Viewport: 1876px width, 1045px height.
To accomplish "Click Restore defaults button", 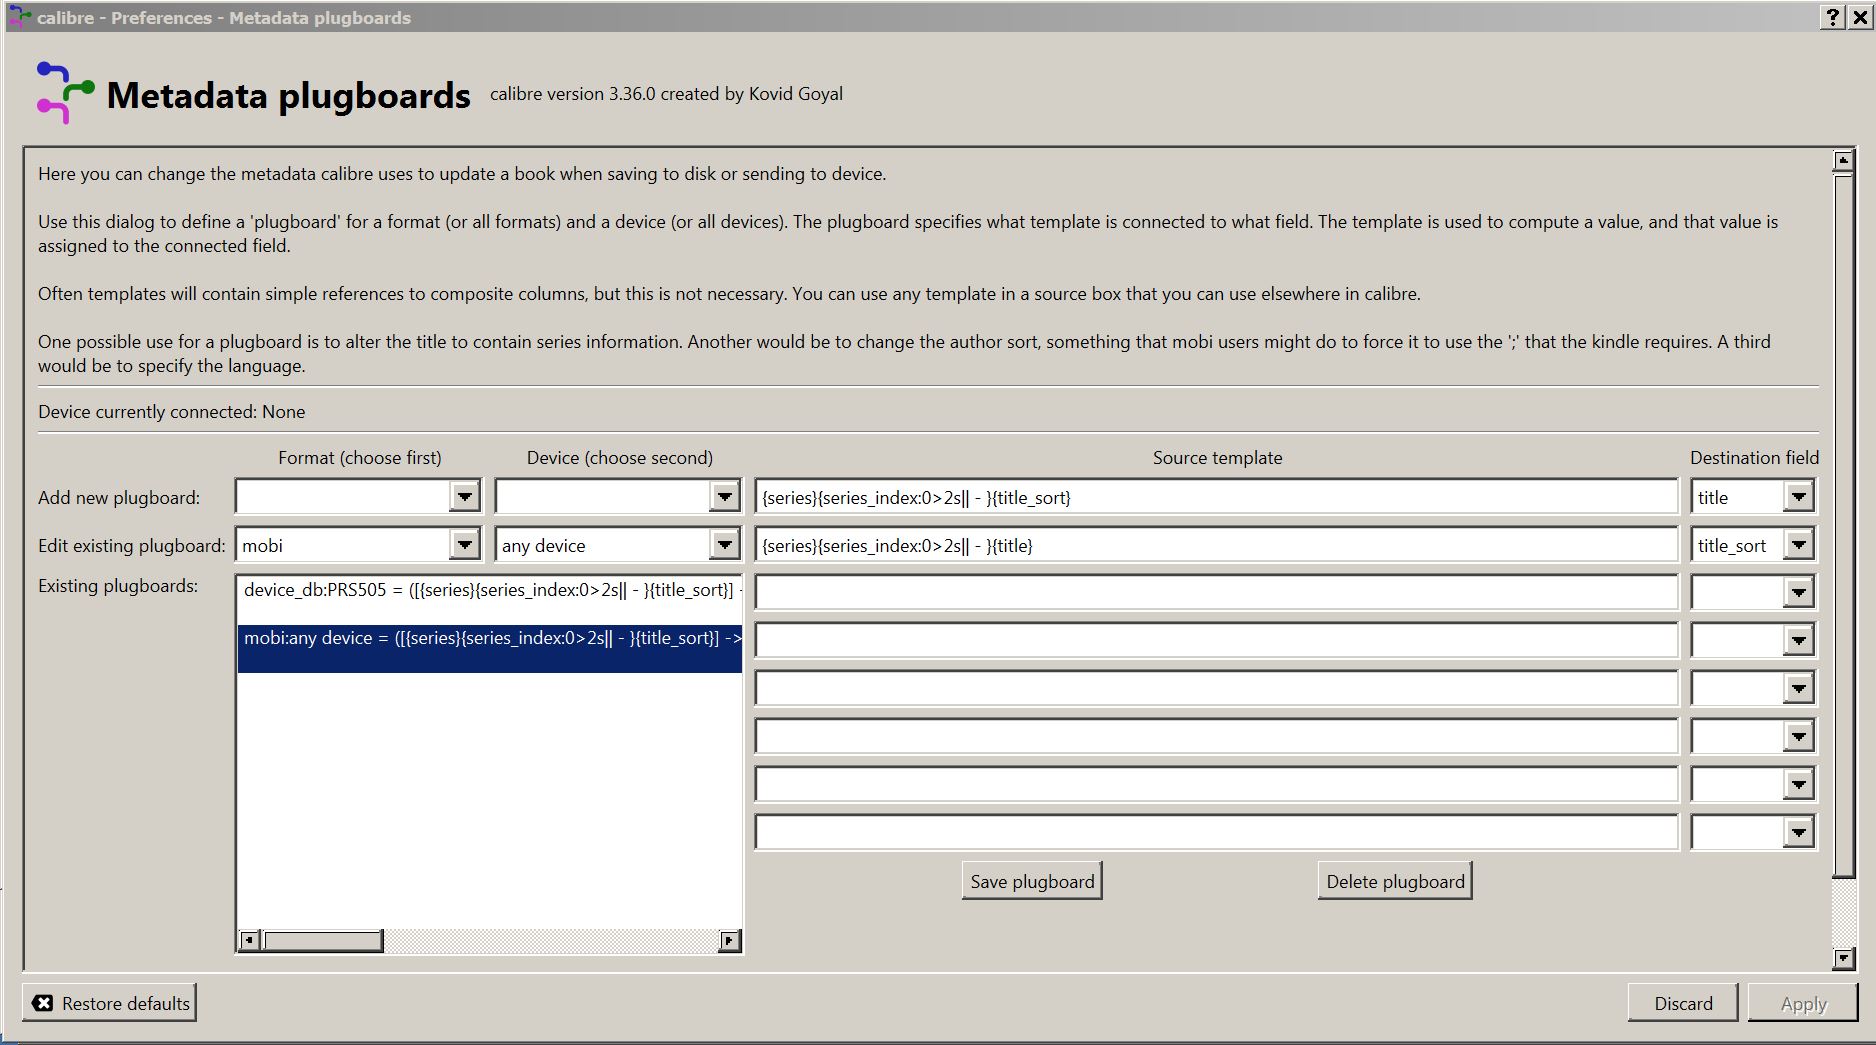I will (x=110, y=1003).
